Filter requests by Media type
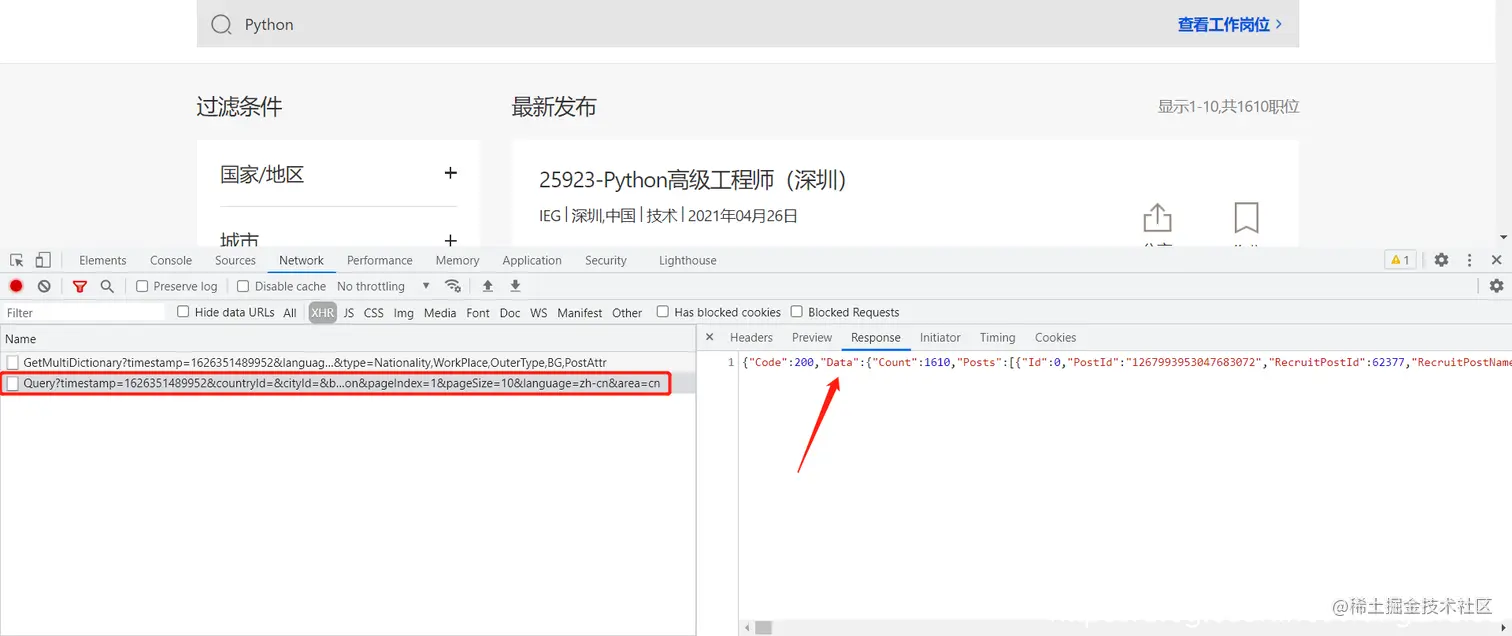Viewport: 1512px width, 636px height. click(x=440, y=313)
